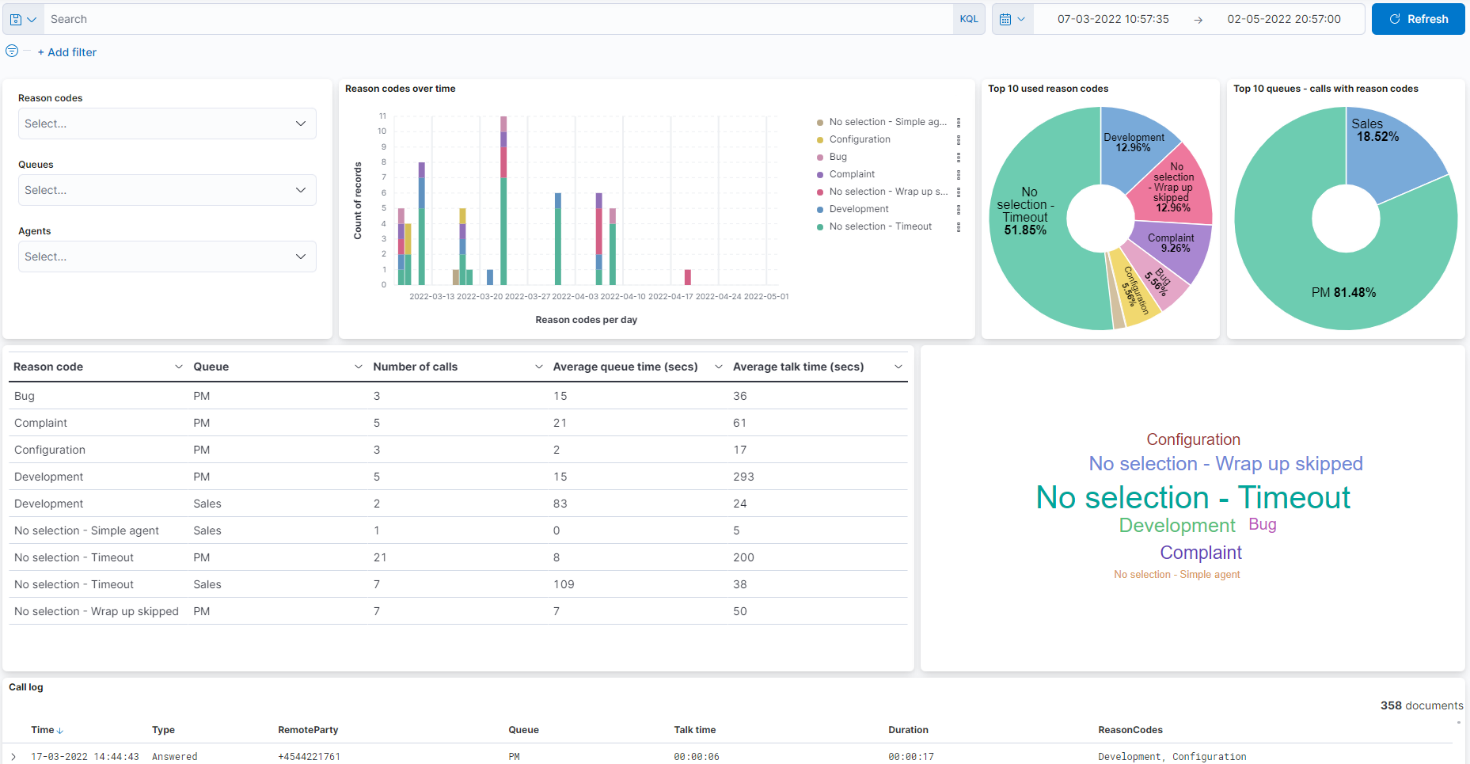Click Type column header in call log

pyautogui.click(x=162, y=730)
